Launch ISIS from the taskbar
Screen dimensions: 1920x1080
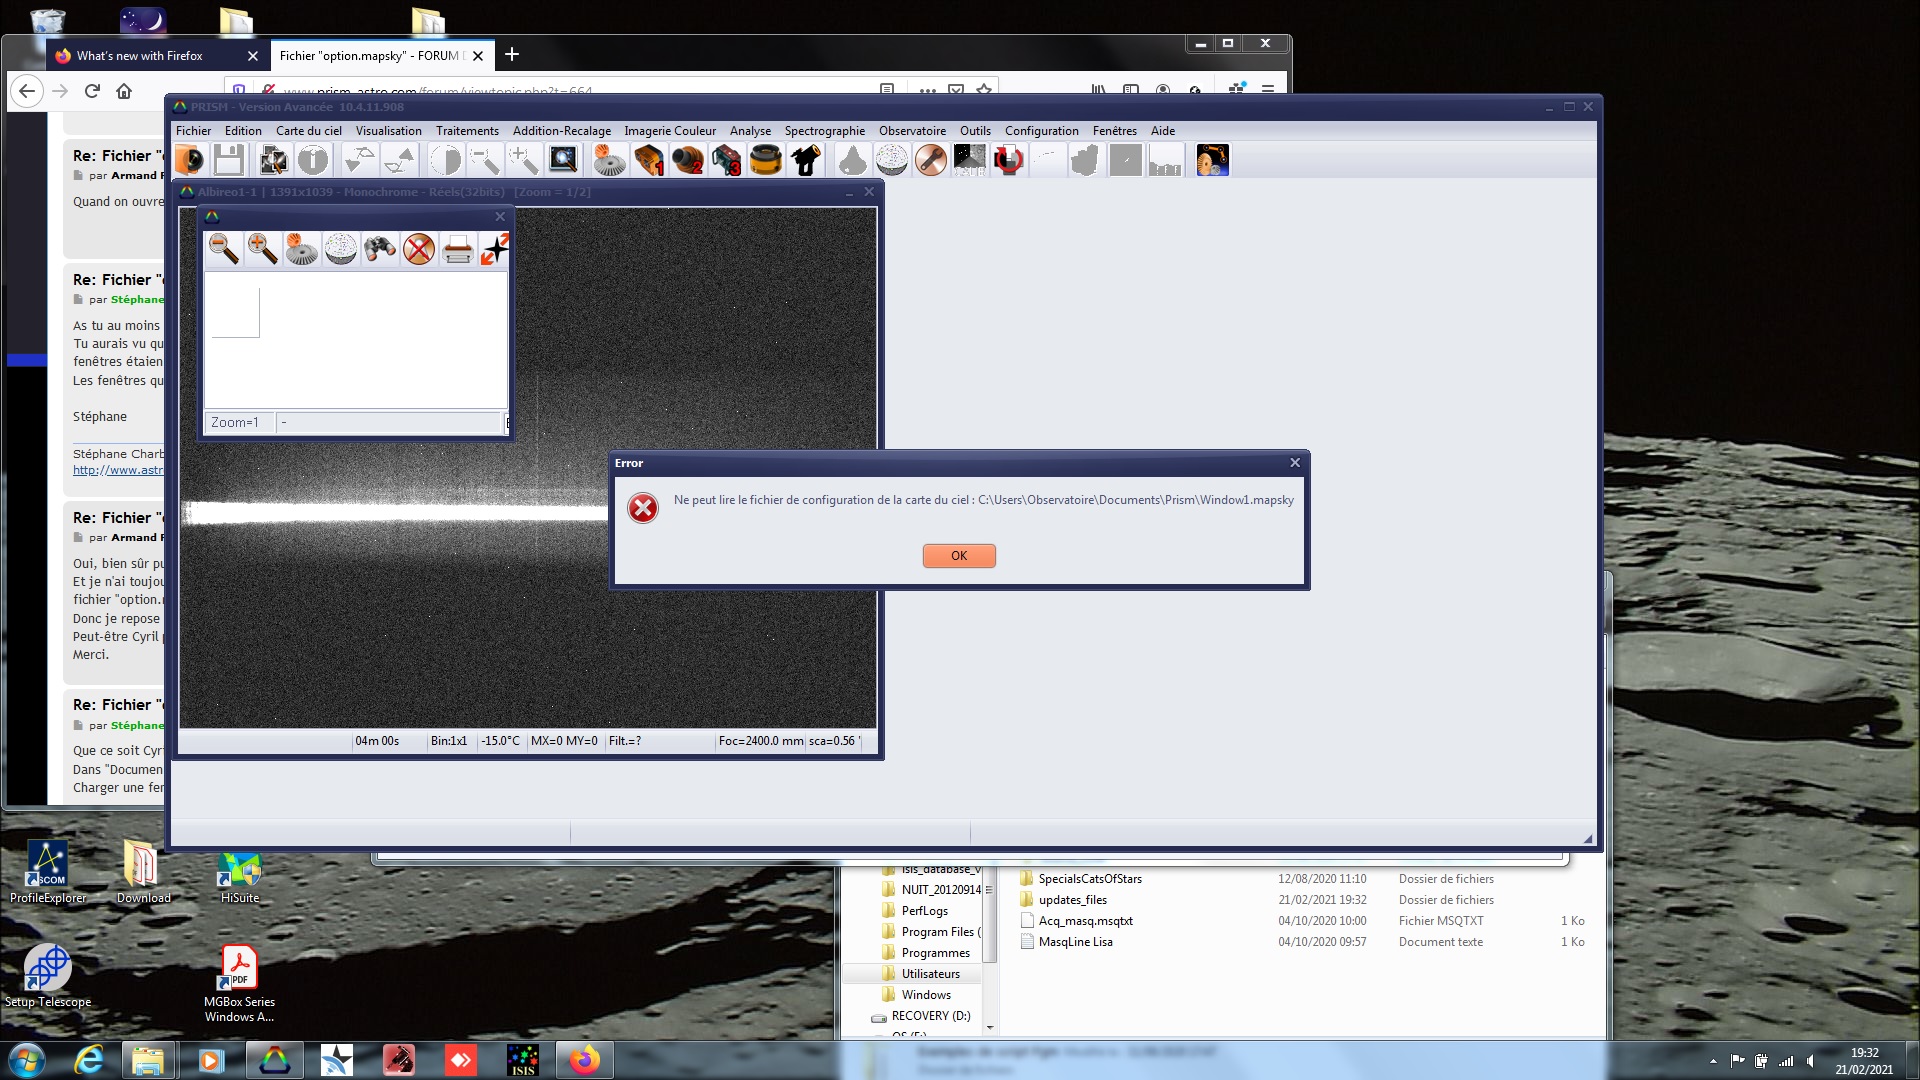[x=522, y=1060]
